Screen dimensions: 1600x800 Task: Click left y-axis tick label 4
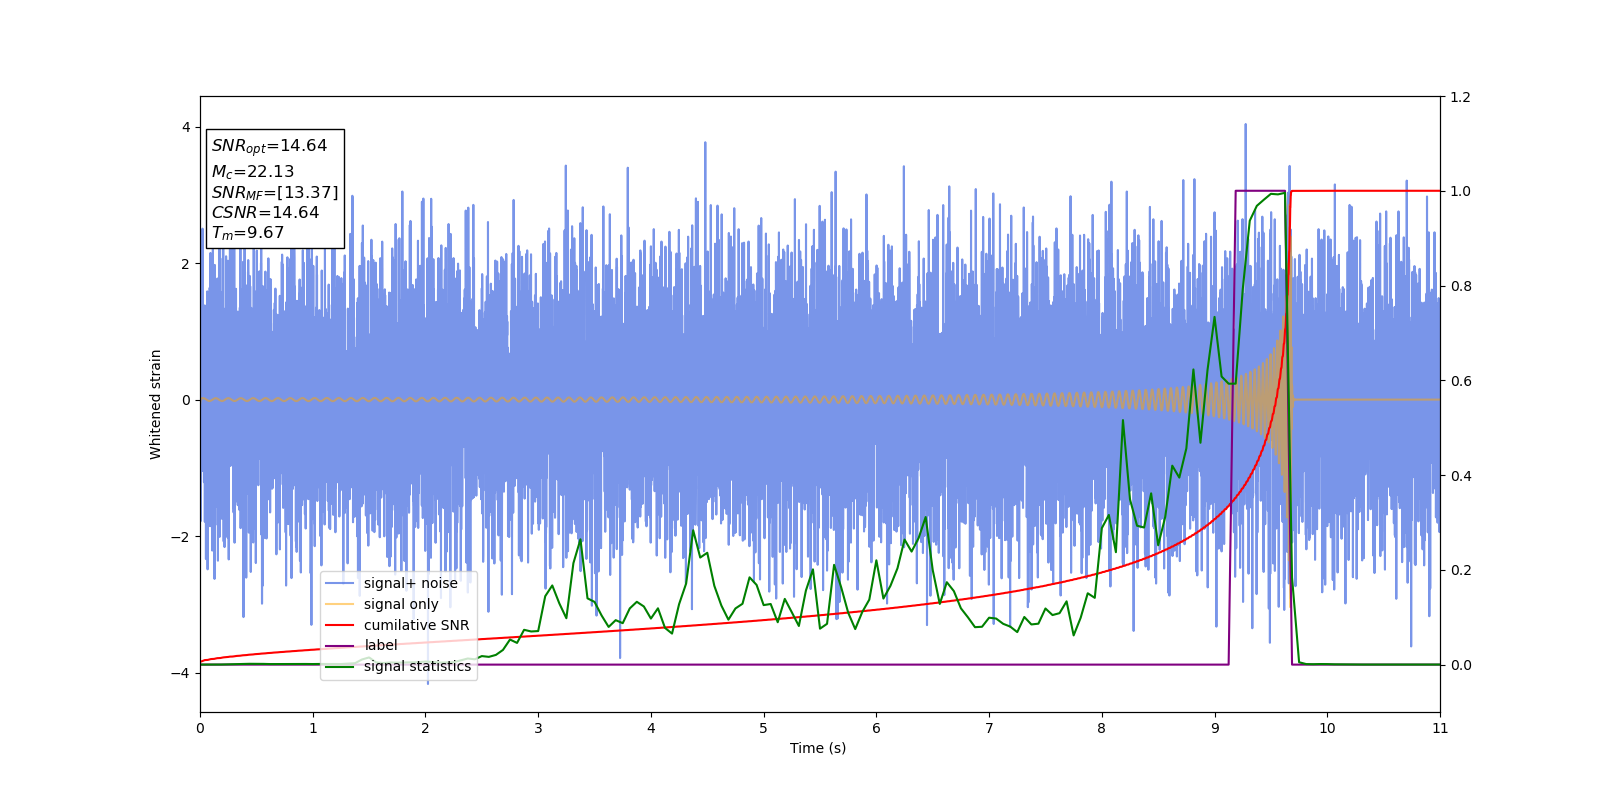[186, 127]
